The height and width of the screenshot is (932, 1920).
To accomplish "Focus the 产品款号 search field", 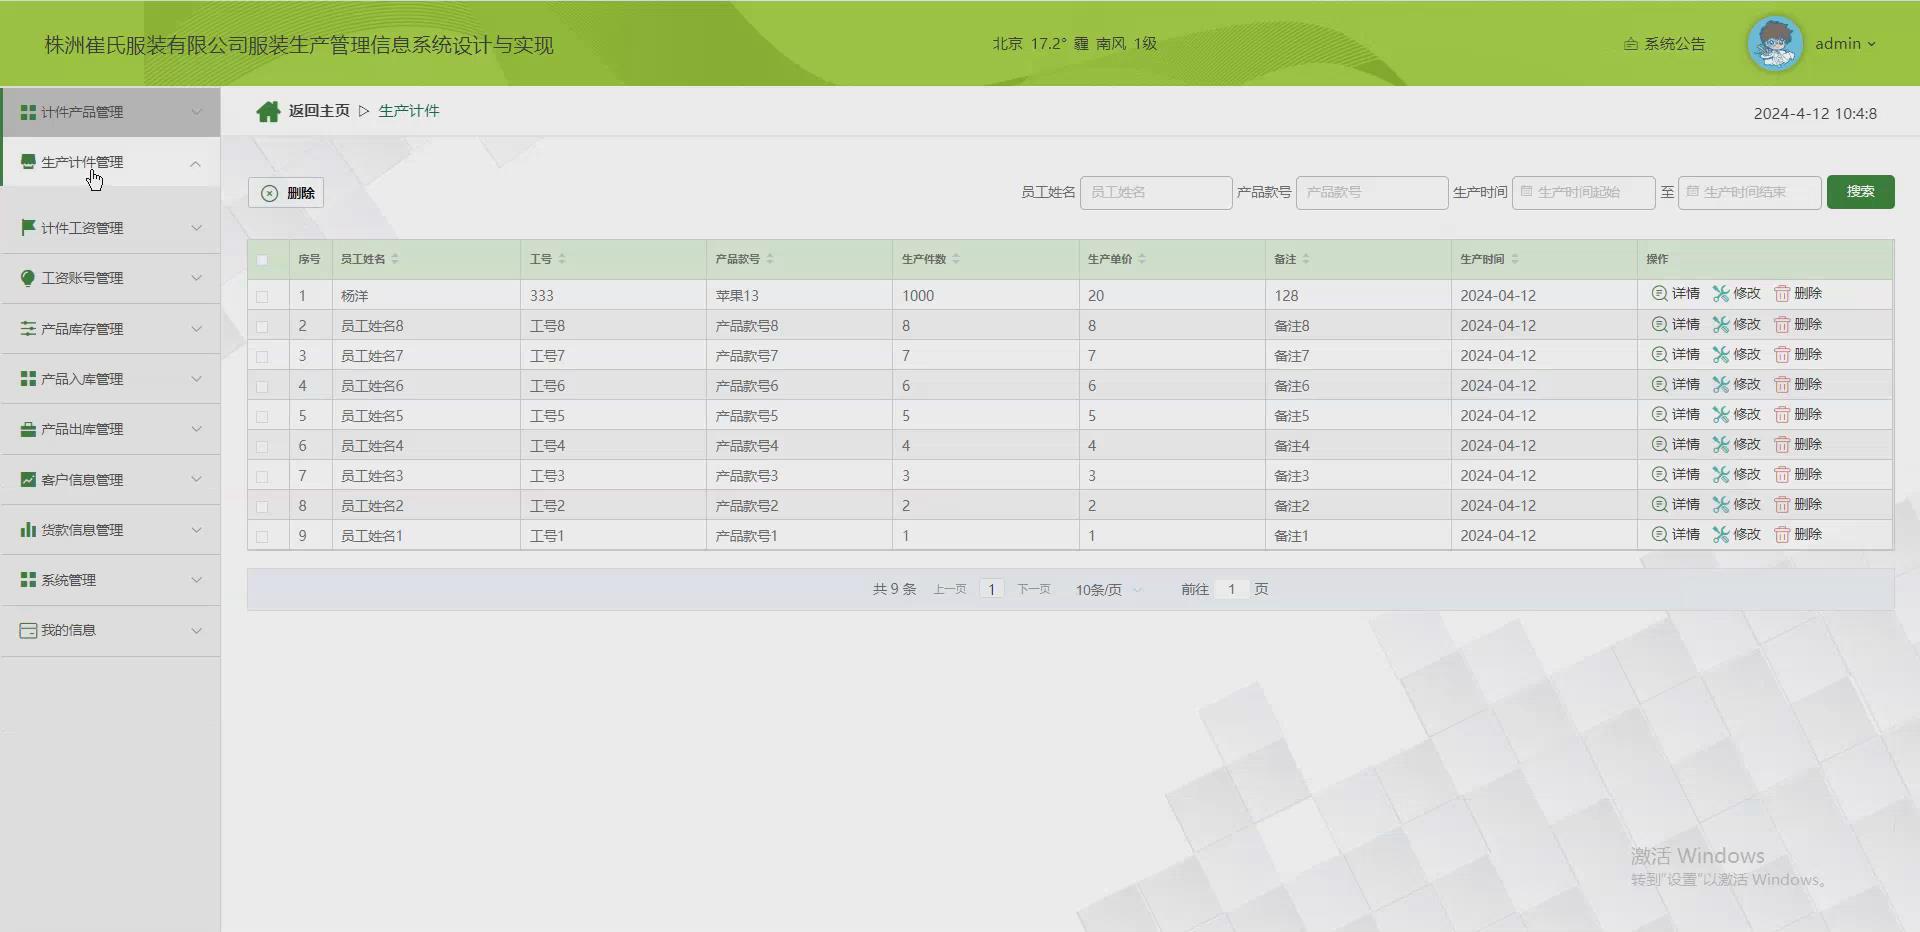I will click(x=1372, y=192).
